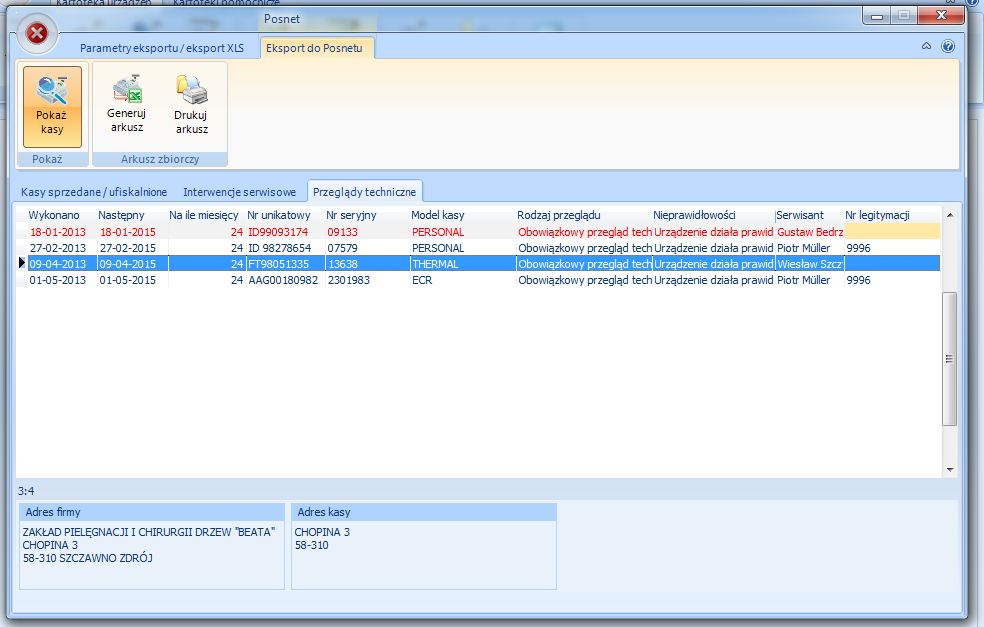The image size is (984, 627).
Task: Switch to Parametry eksportu / eksport XLS tab
Action: pos(162,48)
